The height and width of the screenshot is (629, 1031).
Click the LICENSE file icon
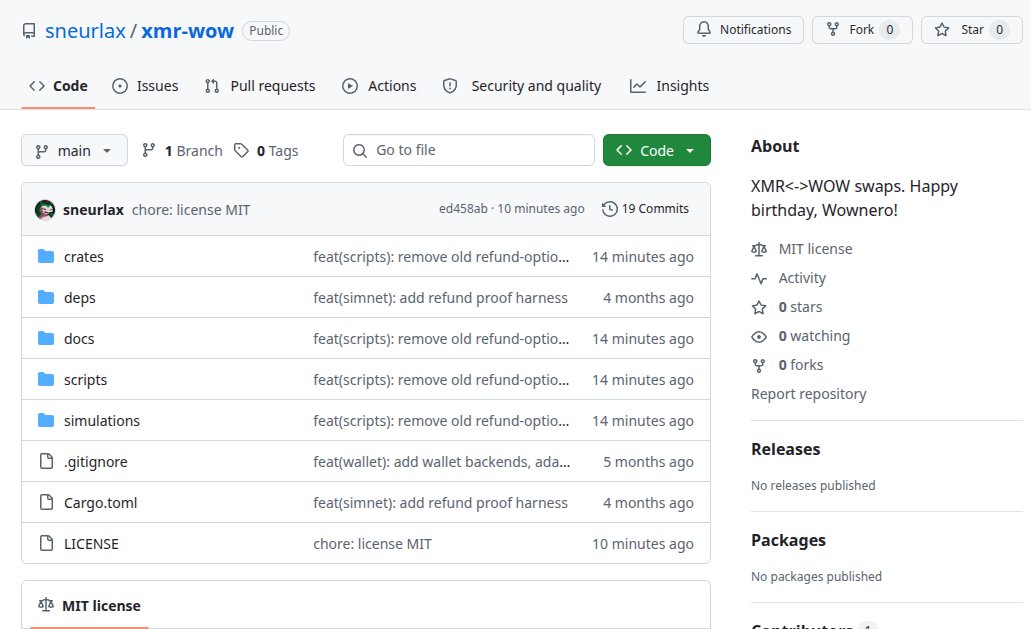(x=46, y=544)
